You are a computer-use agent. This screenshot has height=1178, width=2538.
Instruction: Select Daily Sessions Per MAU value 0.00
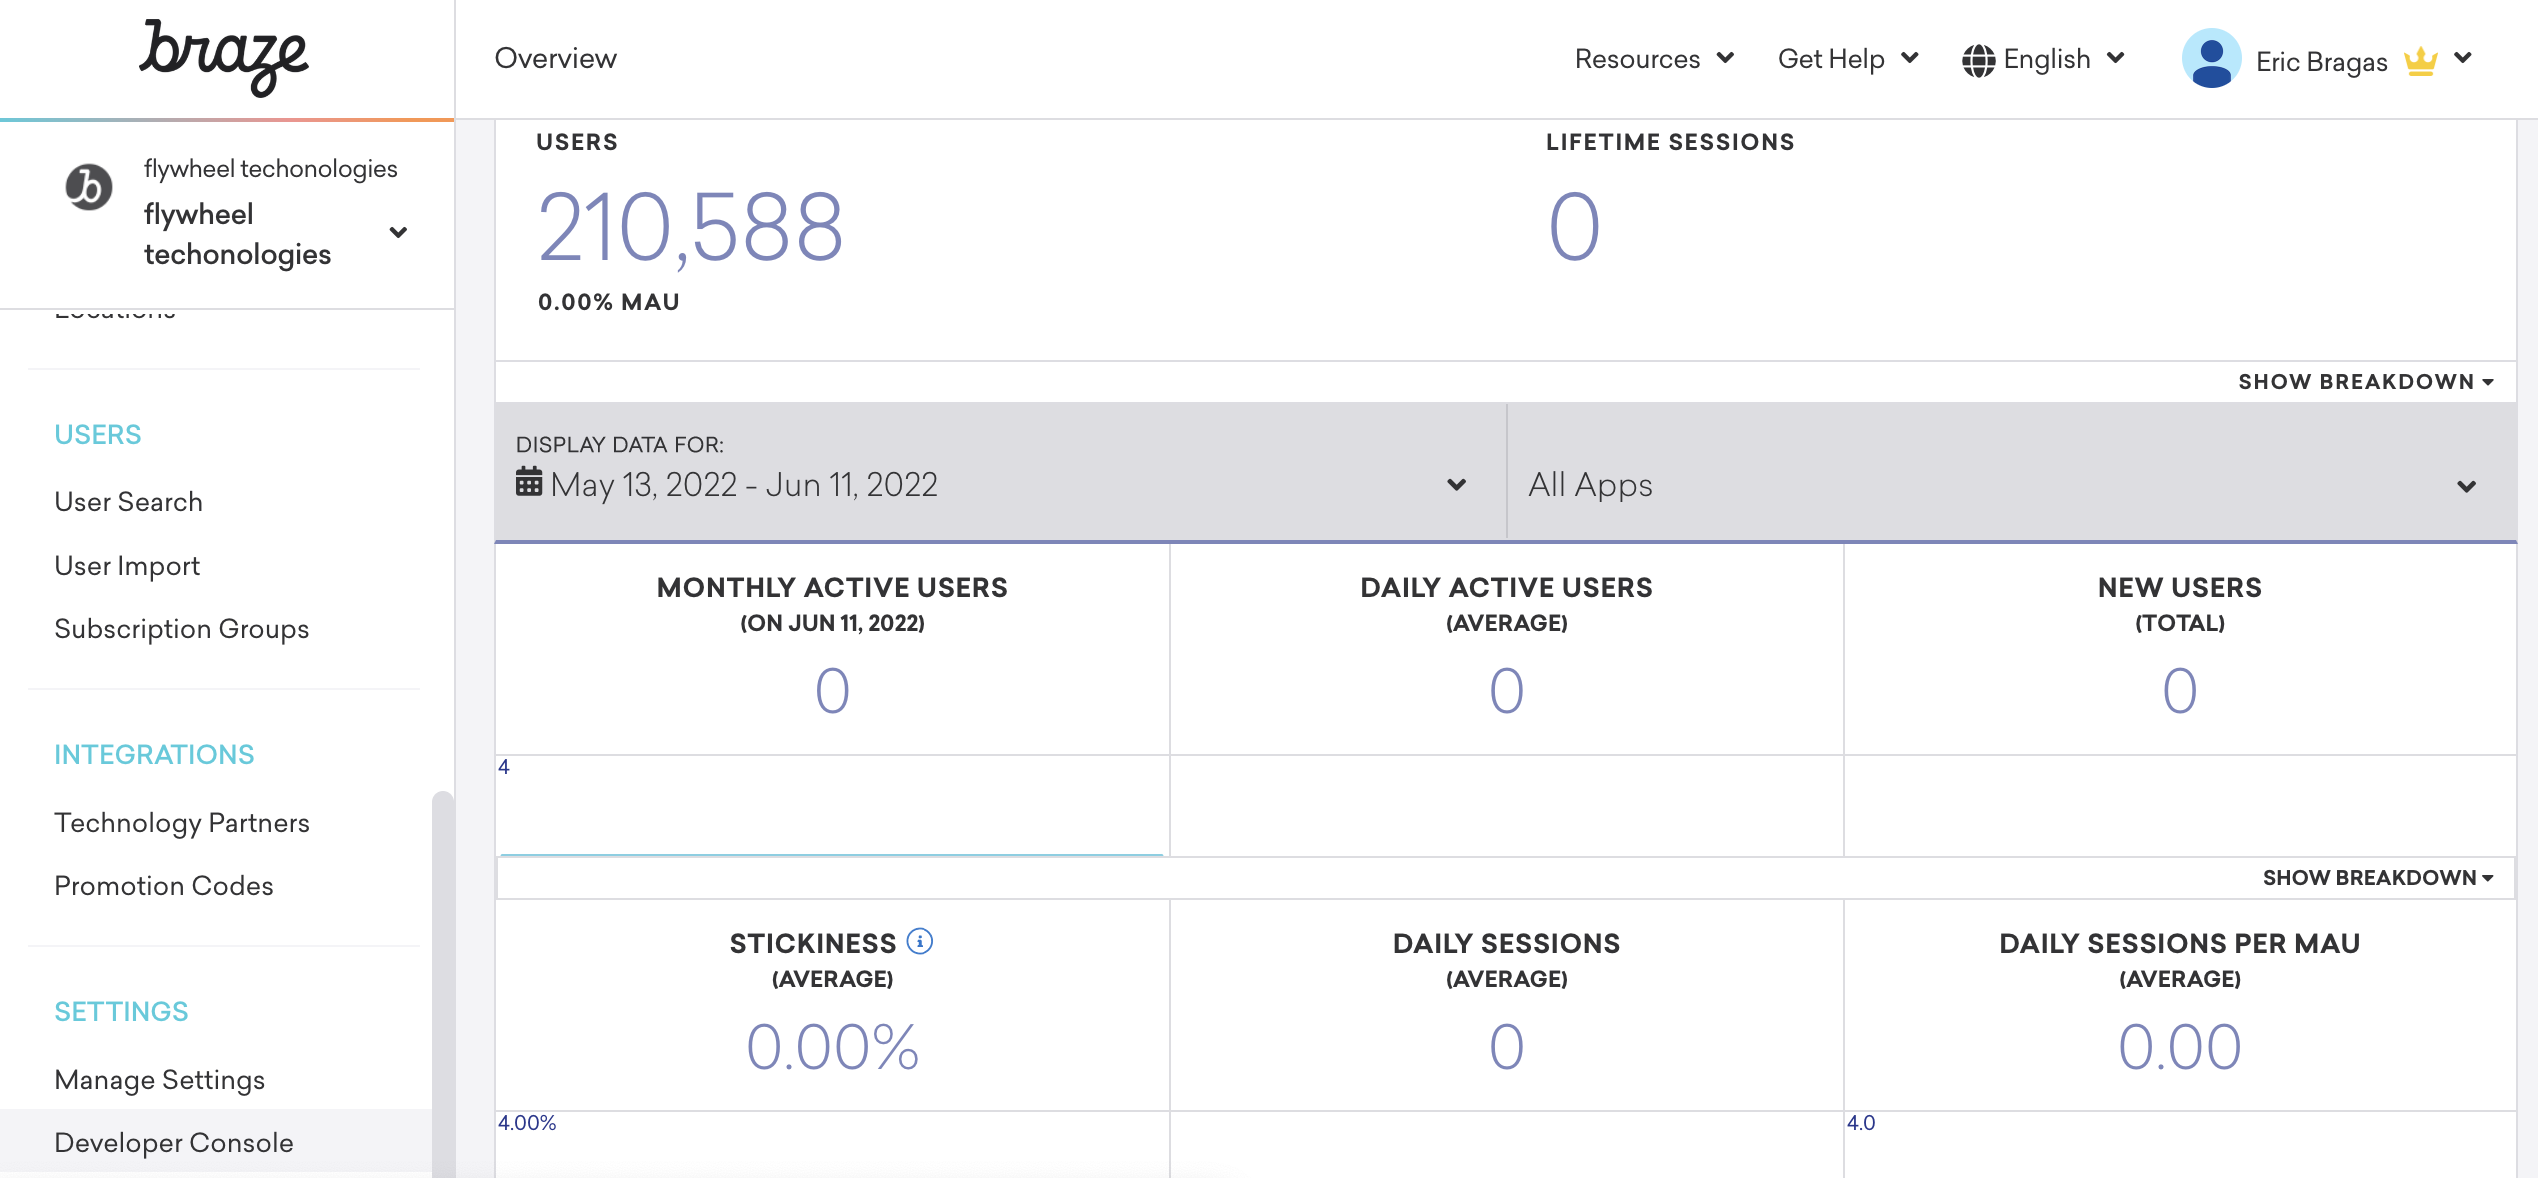2180,1047
